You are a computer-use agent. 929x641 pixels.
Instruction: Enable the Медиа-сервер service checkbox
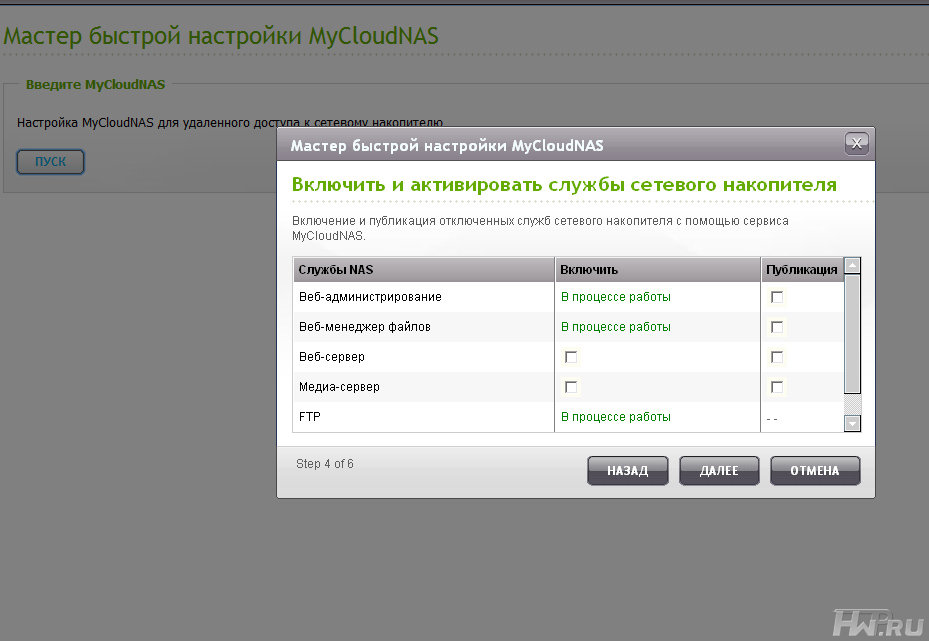(571, 387)
